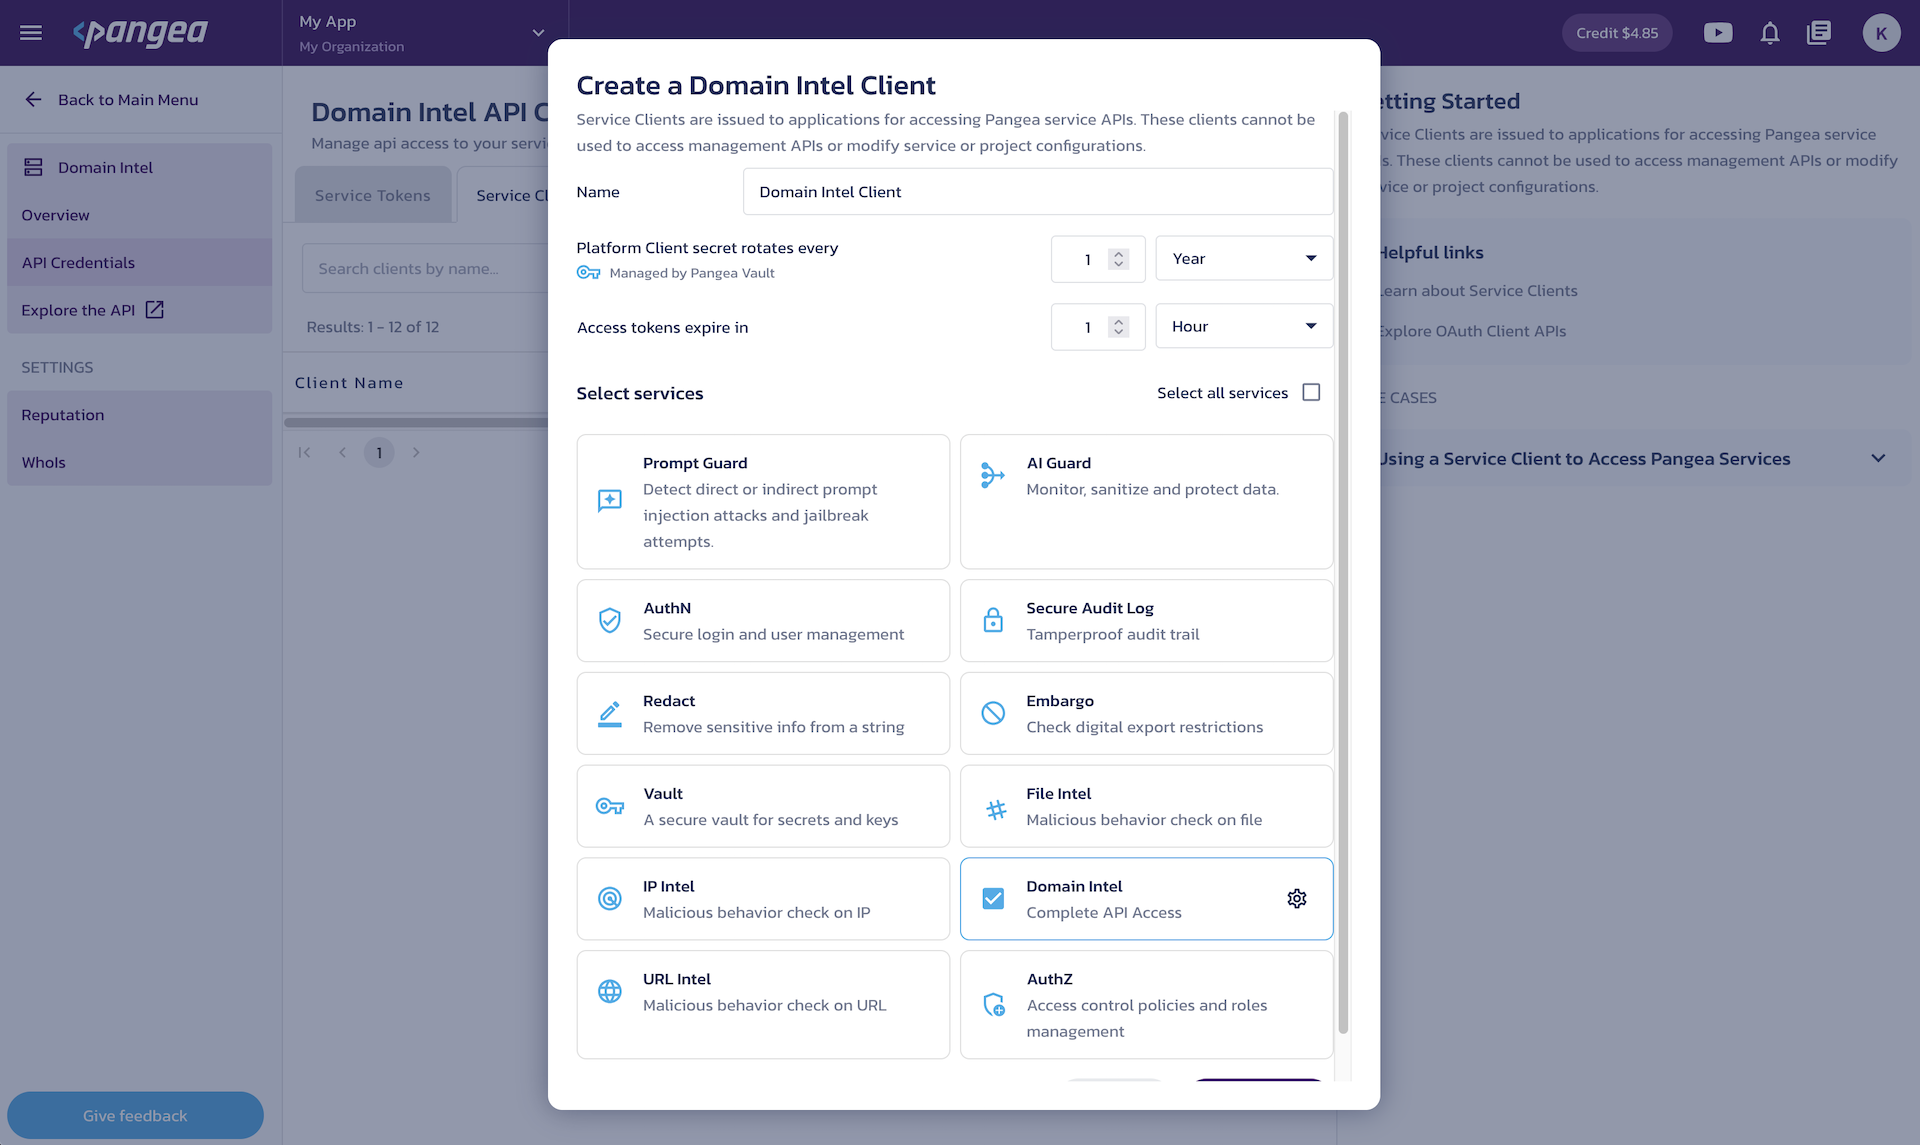Open WhoIs settings in sidebar
1920x1145 pixels.
point(139,462)
